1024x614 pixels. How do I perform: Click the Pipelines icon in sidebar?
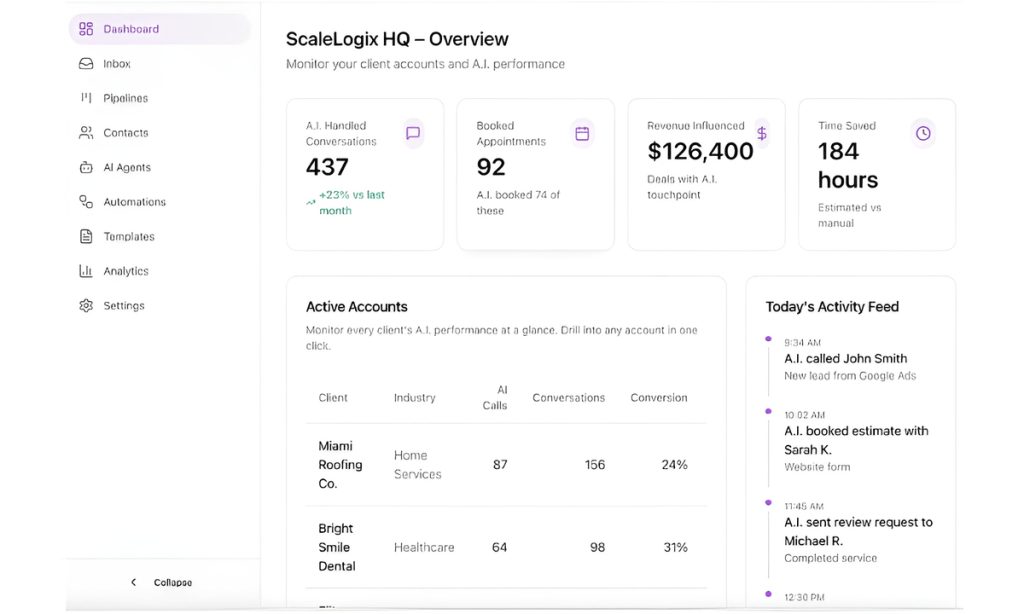[86, 98]
